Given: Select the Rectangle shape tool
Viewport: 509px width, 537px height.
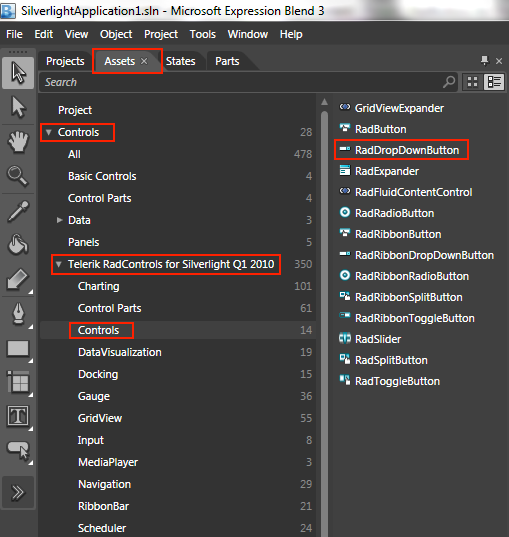Looking at the screenshot, I should pyautogui.click(x=18, y=349).
